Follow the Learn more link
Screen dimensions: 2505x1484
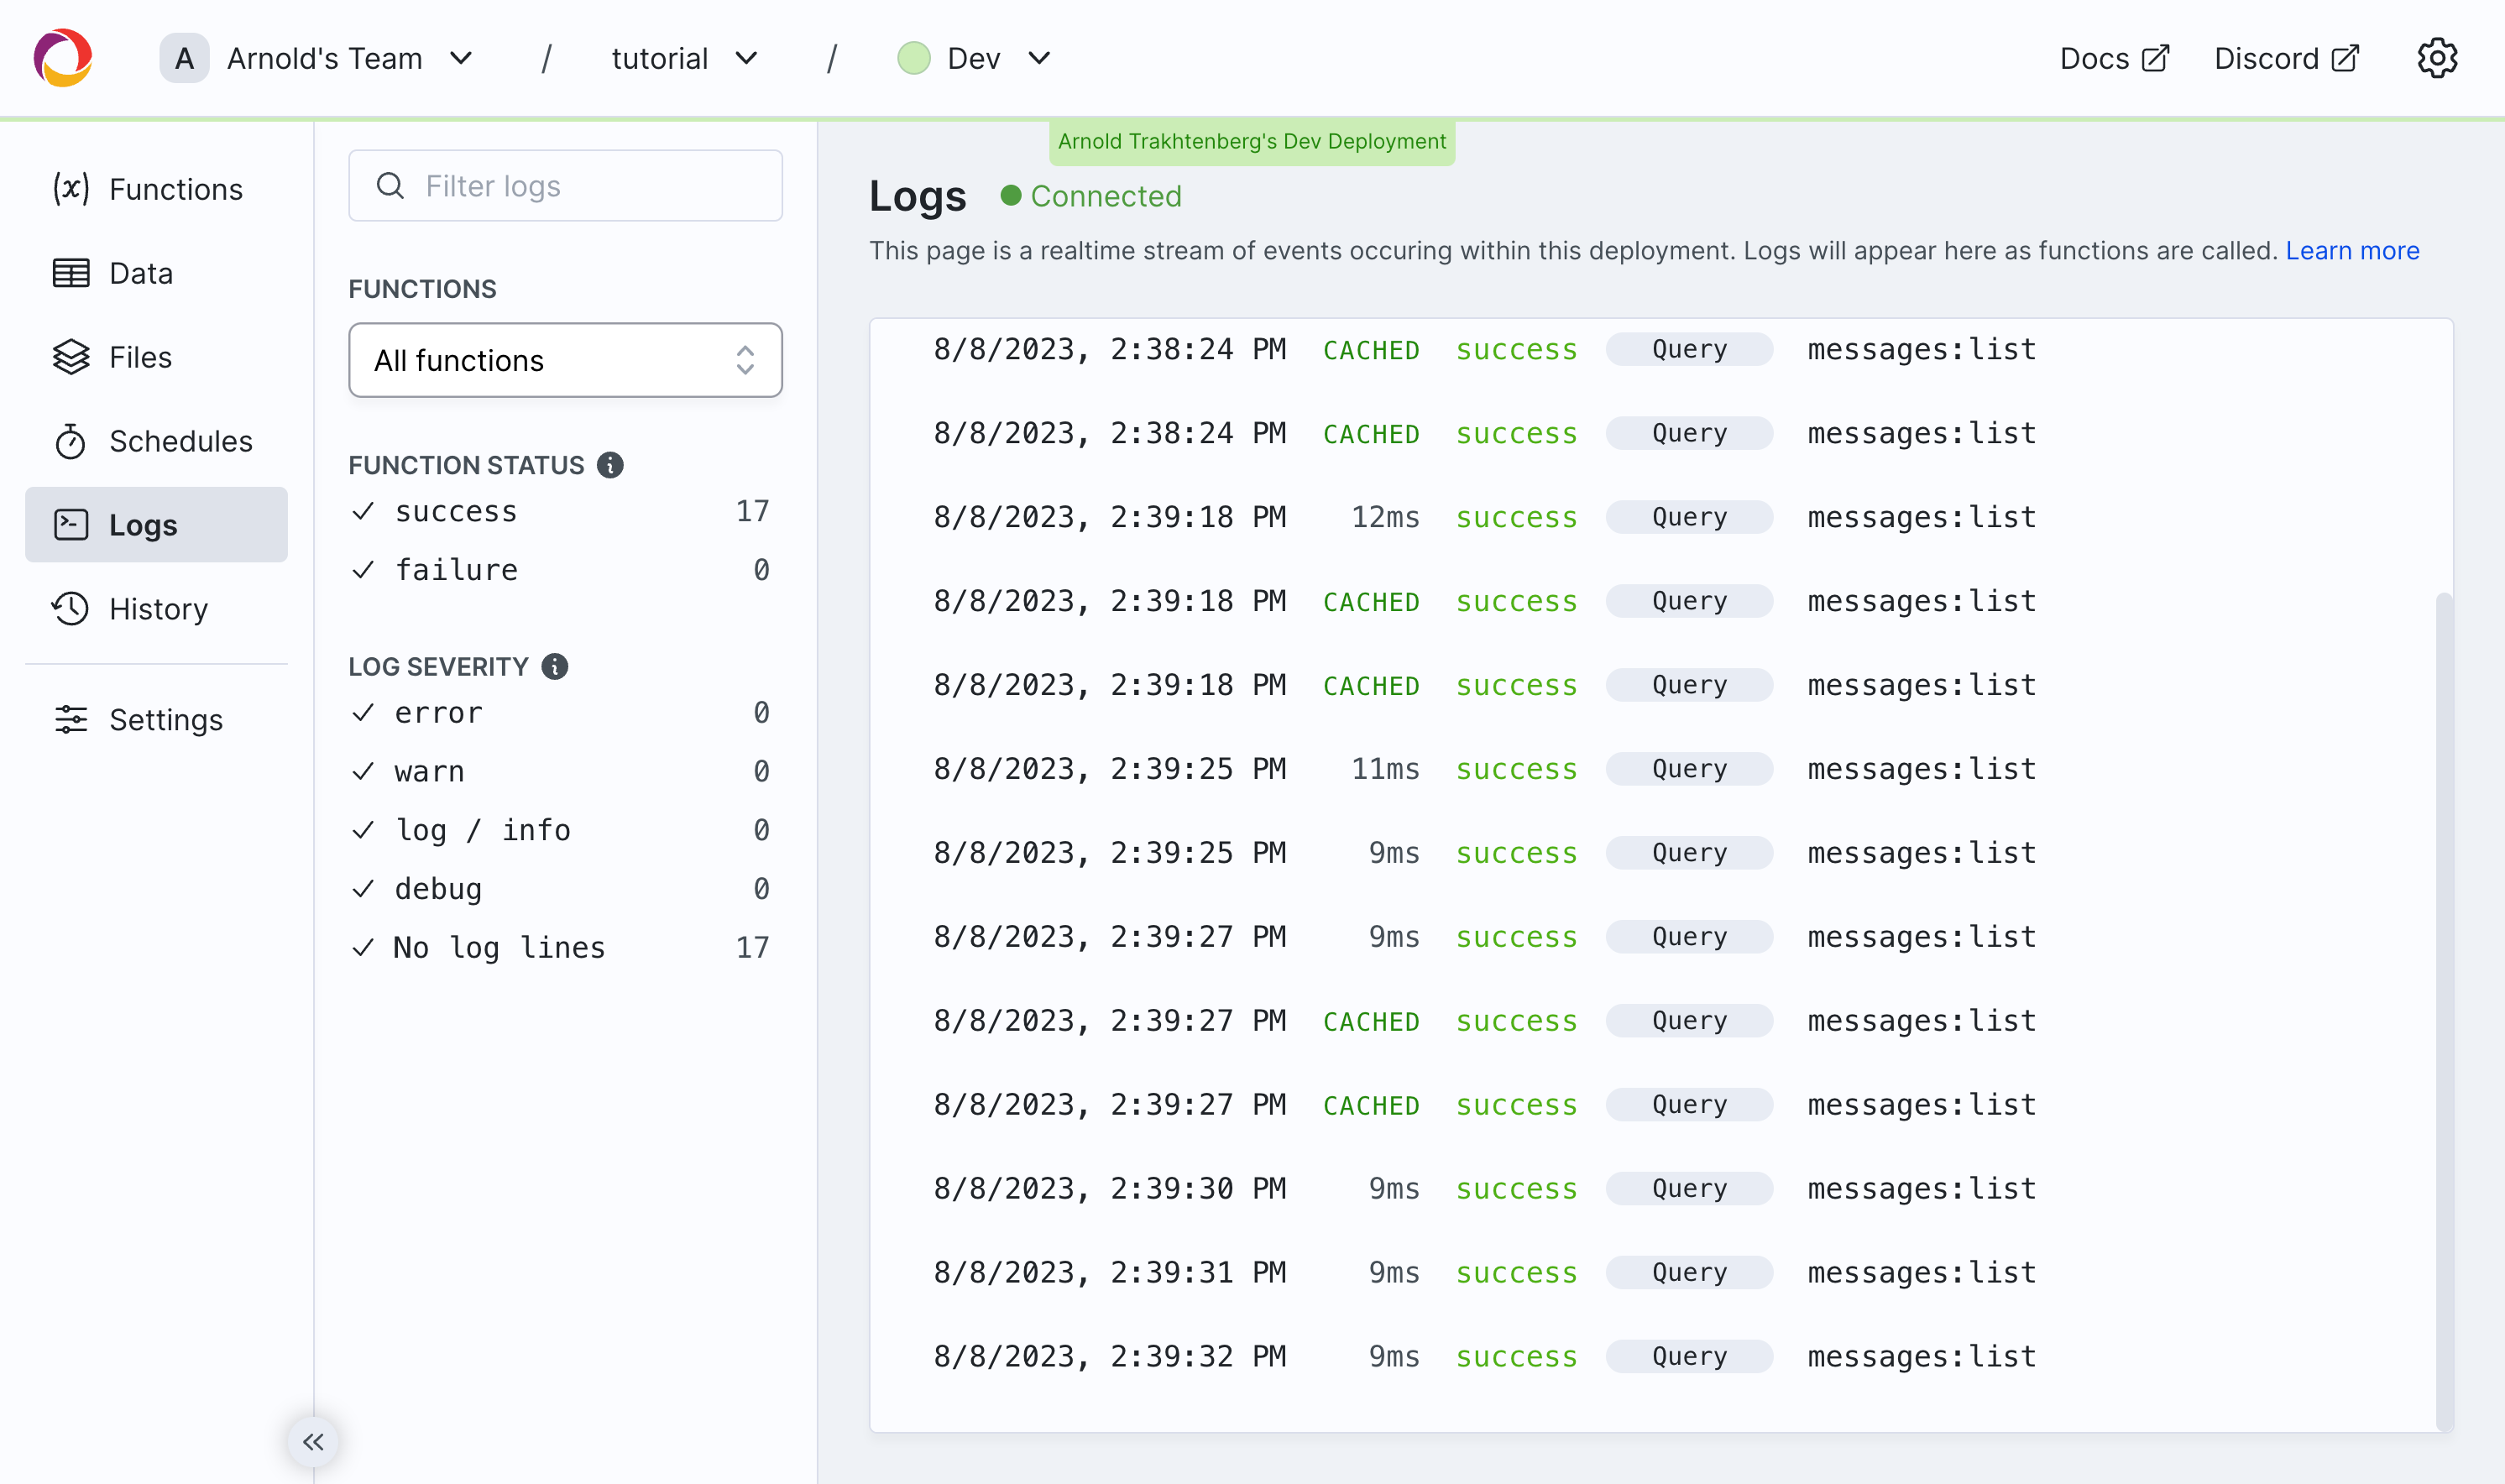click(2351, 250)
